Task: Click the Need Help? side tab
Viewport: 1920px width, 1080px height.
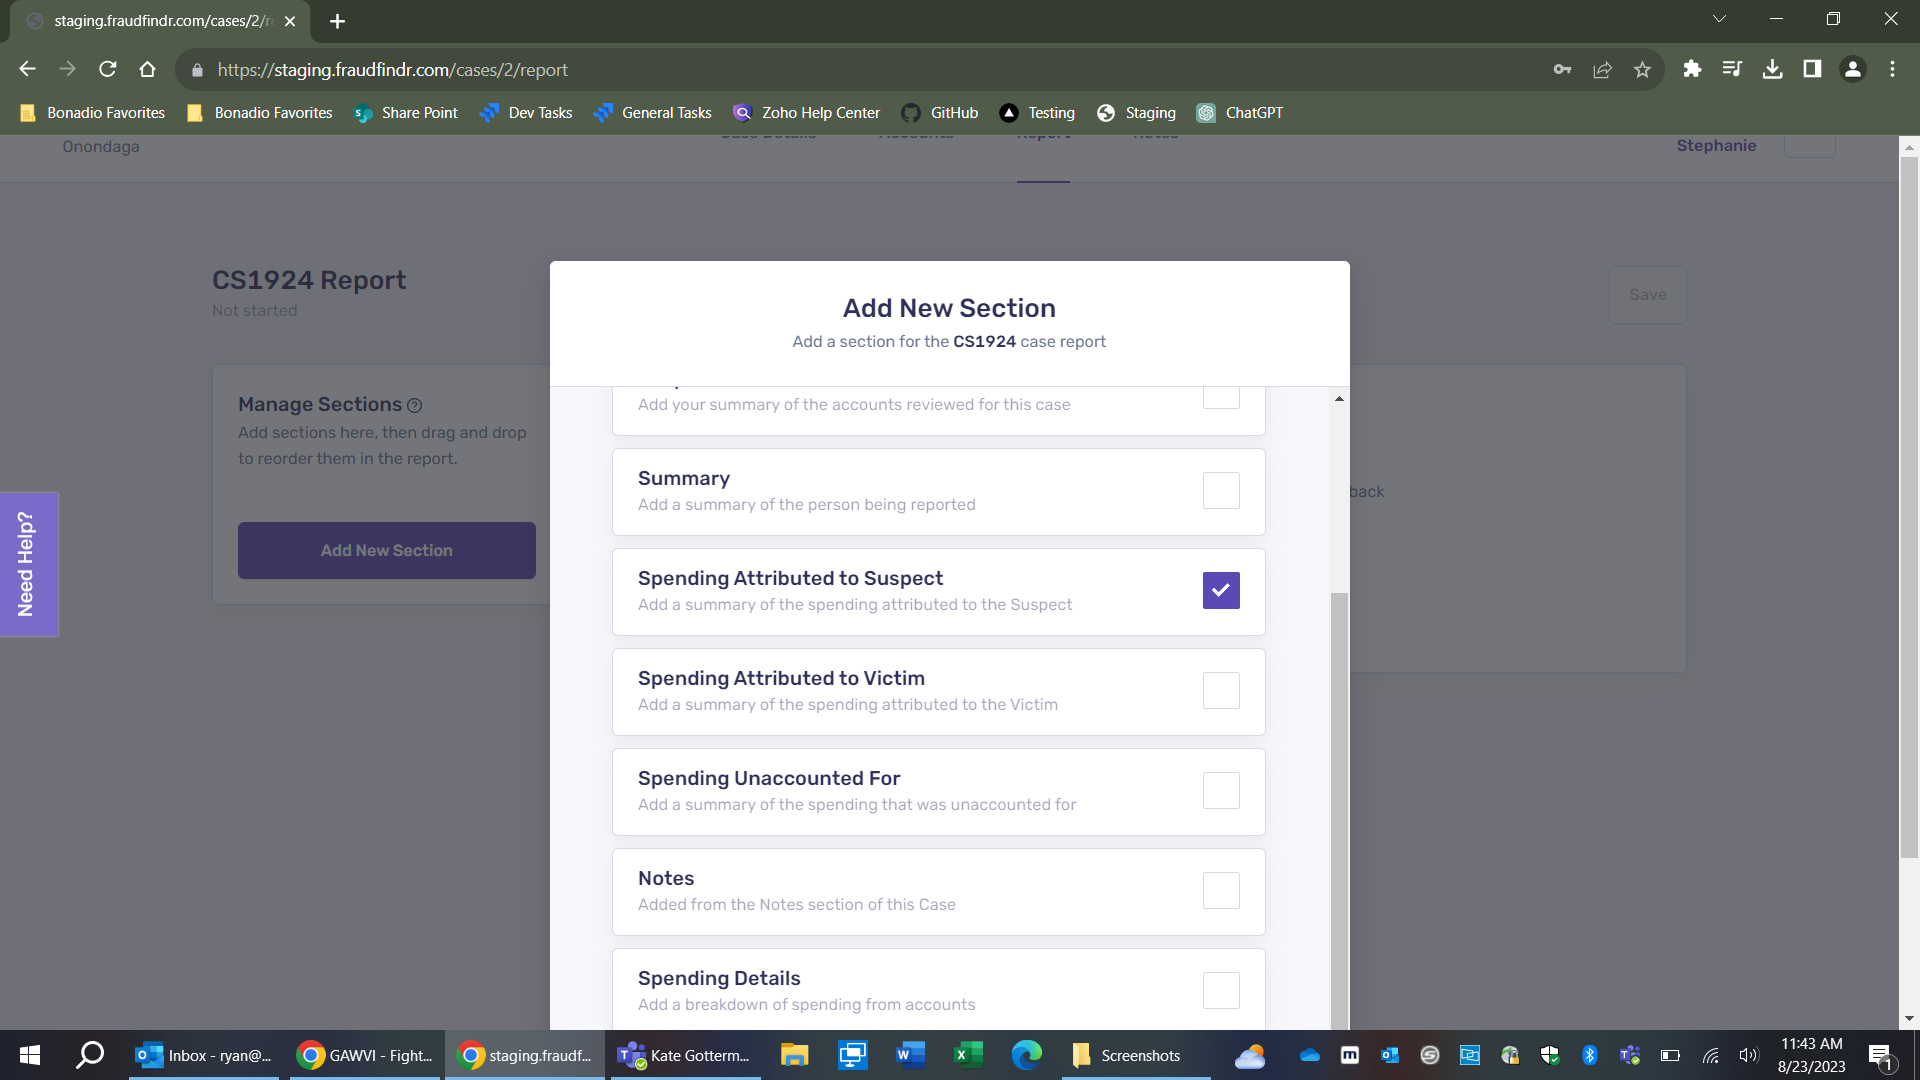Action: click(28, 565)
